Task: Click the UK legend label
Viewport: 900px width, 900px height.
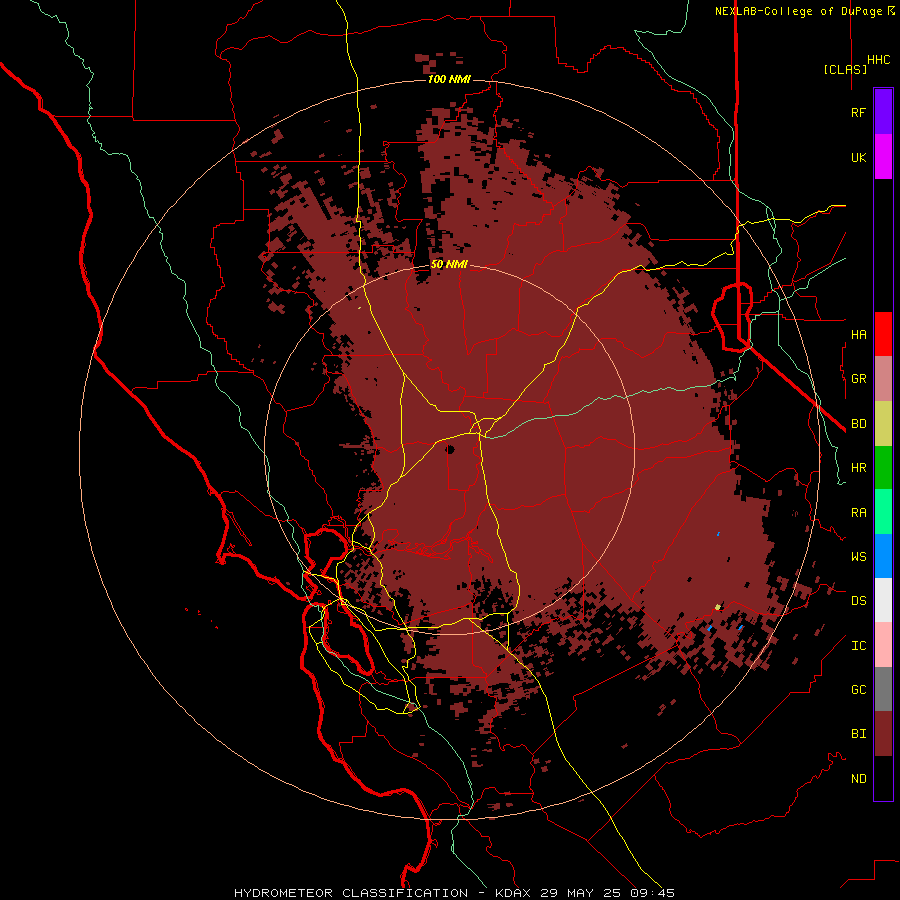Action: click(x=858, y=158)
